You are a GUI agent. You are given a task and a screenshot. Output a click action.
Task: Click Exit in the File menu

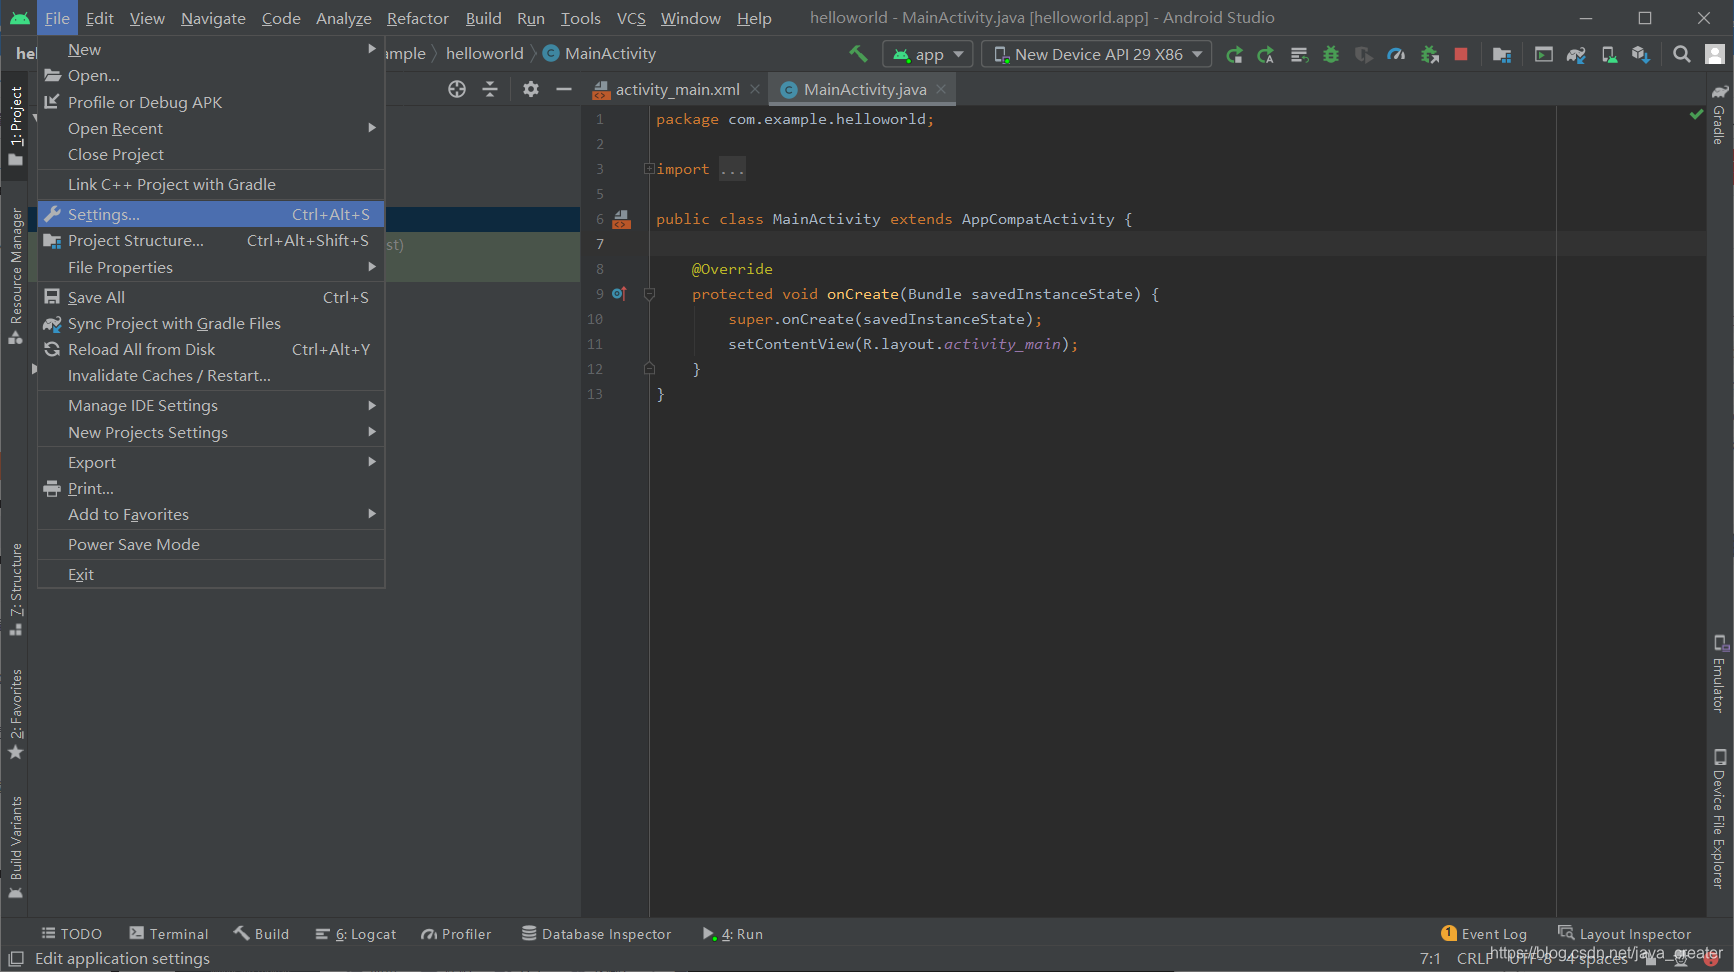[211, 574]
